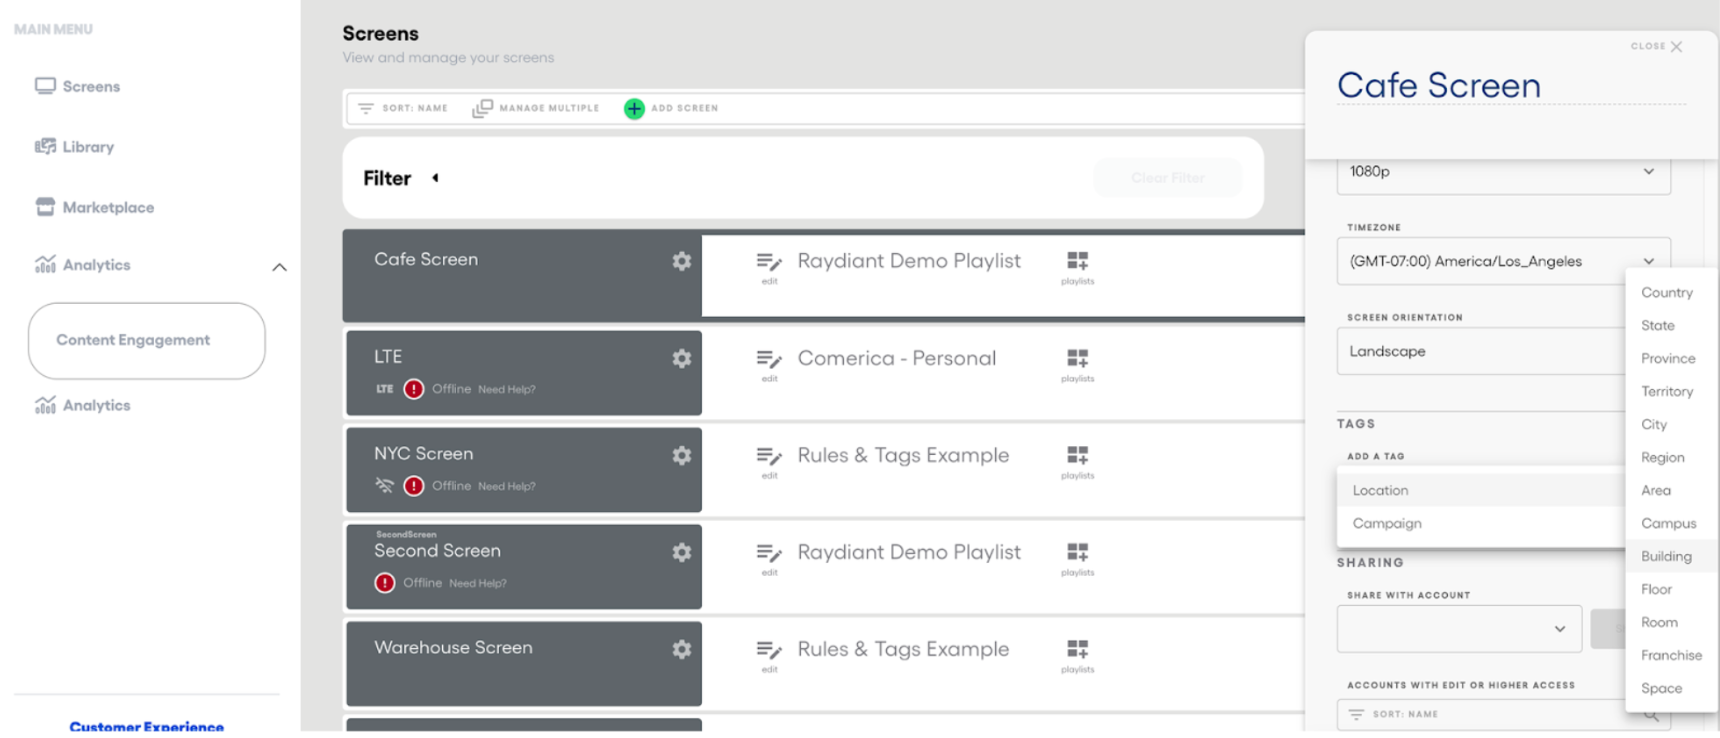The width and height of the screenshot is (1720, 738).
Task: Open the 1080p resolution dropdown
Action: 1503,172
